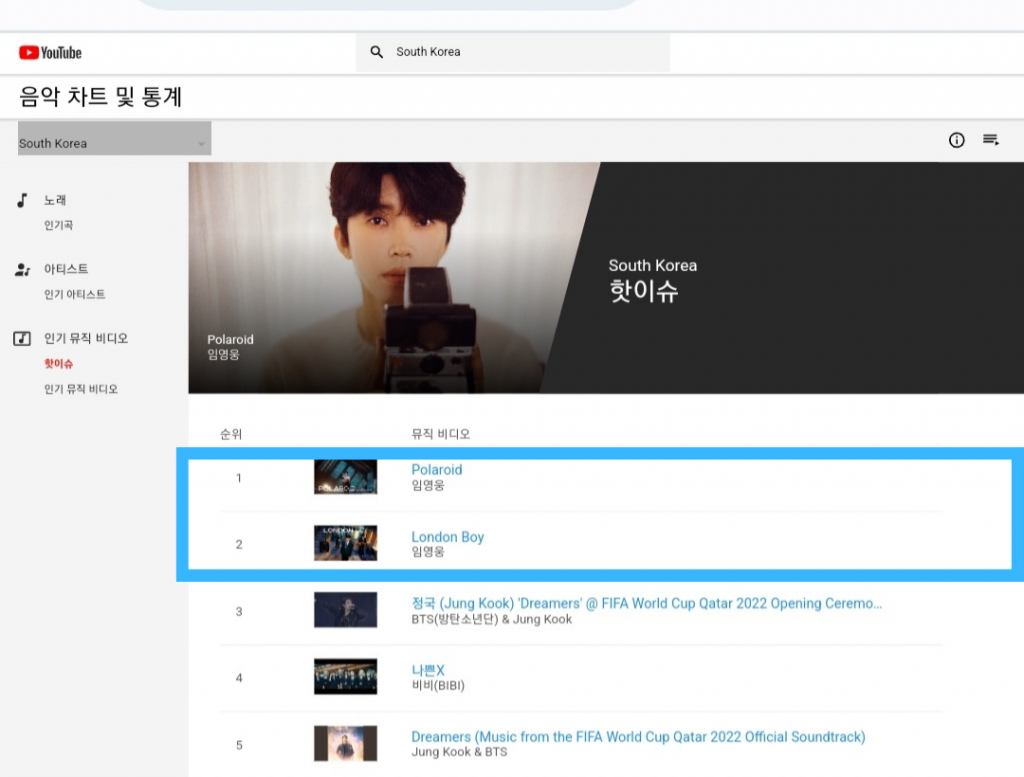Click the 뮤직 비디오 column header
Screen dimensions: 1024x777
[x=441, y=434]
